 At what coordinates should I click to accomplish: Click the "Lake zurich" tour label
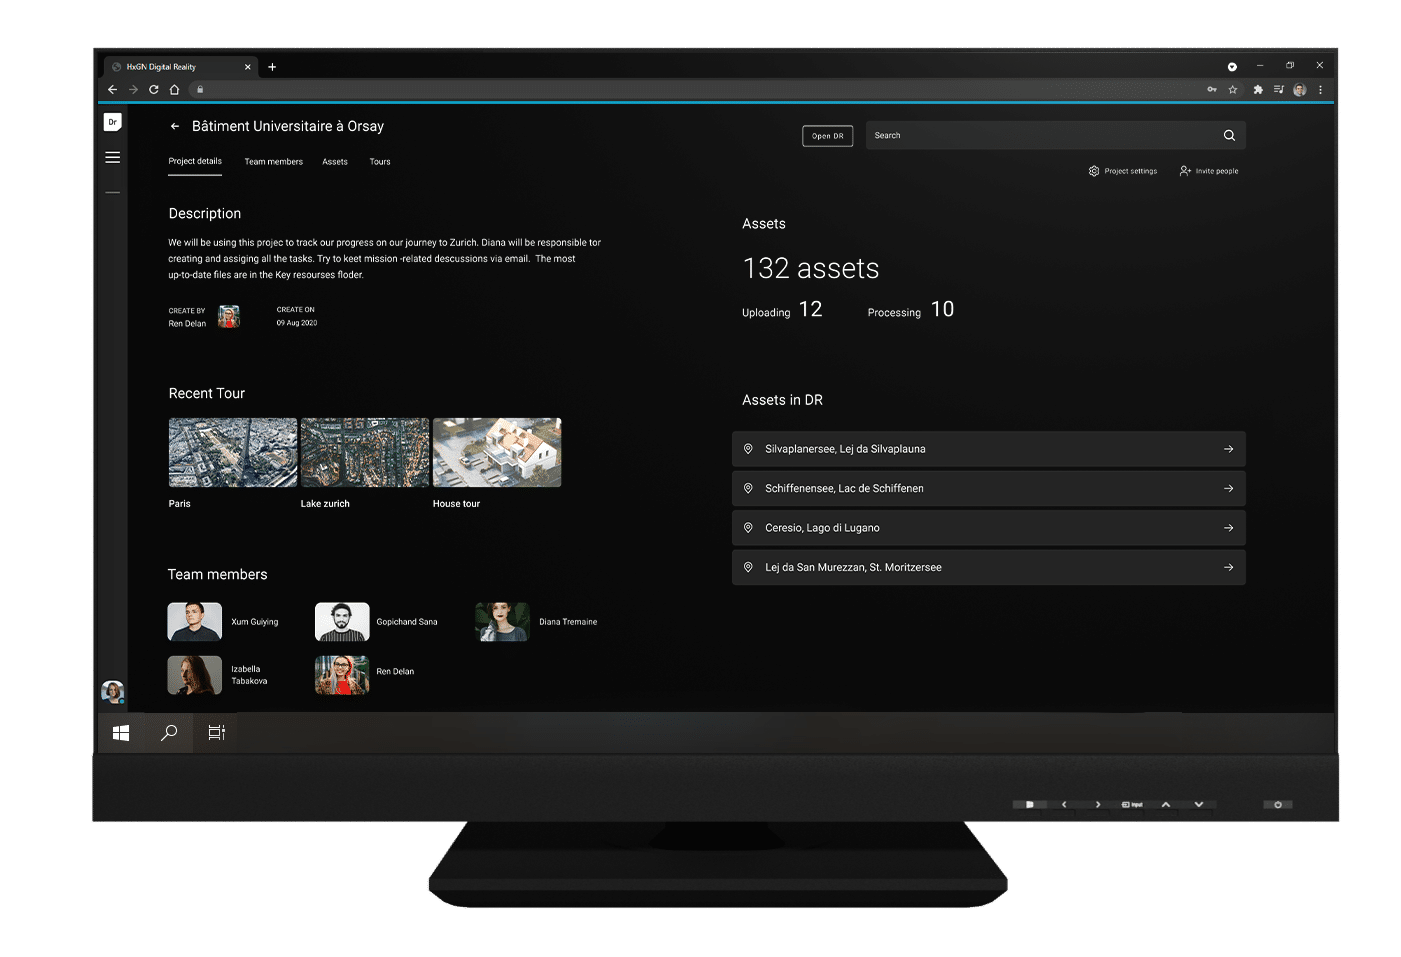click(325, 504)
